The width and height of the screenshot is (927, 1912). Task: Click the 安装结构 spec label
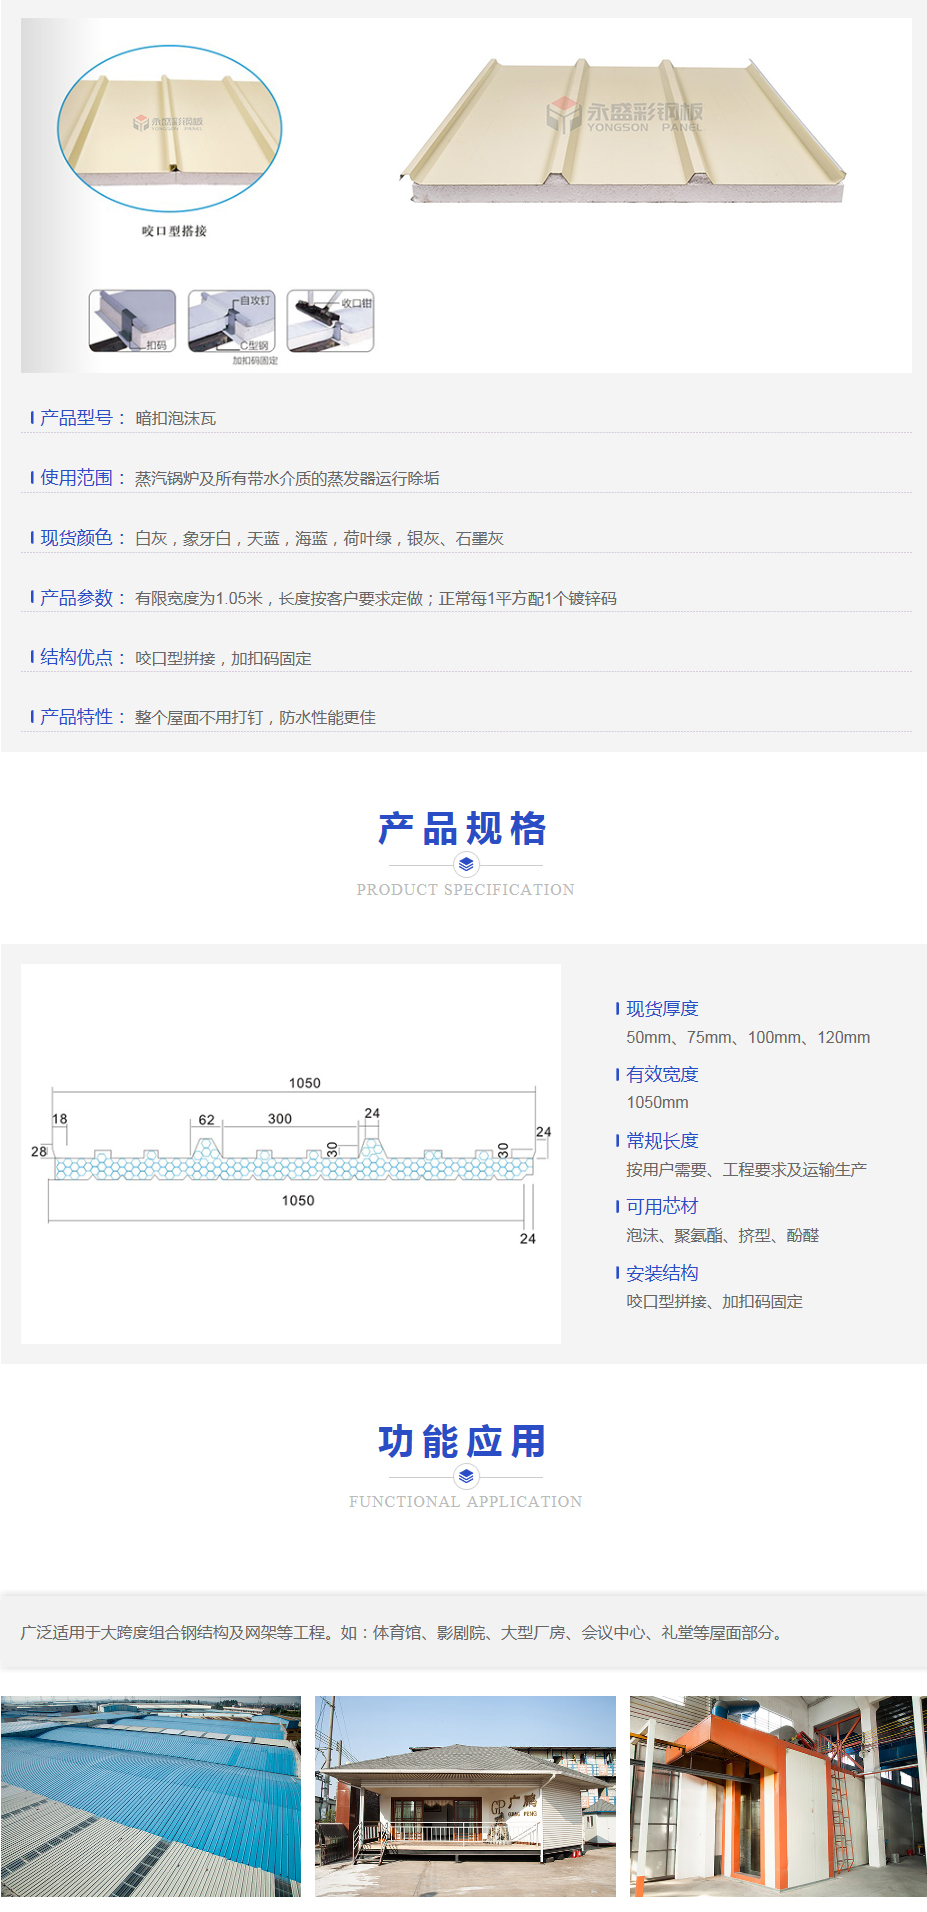[662, 1273]
